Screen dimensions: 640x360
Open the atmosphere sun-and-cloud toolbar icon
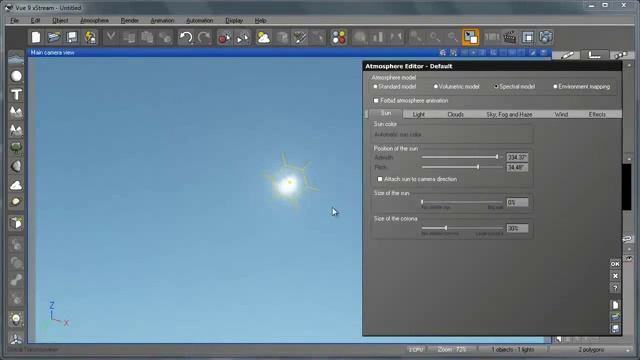[263, 38]
